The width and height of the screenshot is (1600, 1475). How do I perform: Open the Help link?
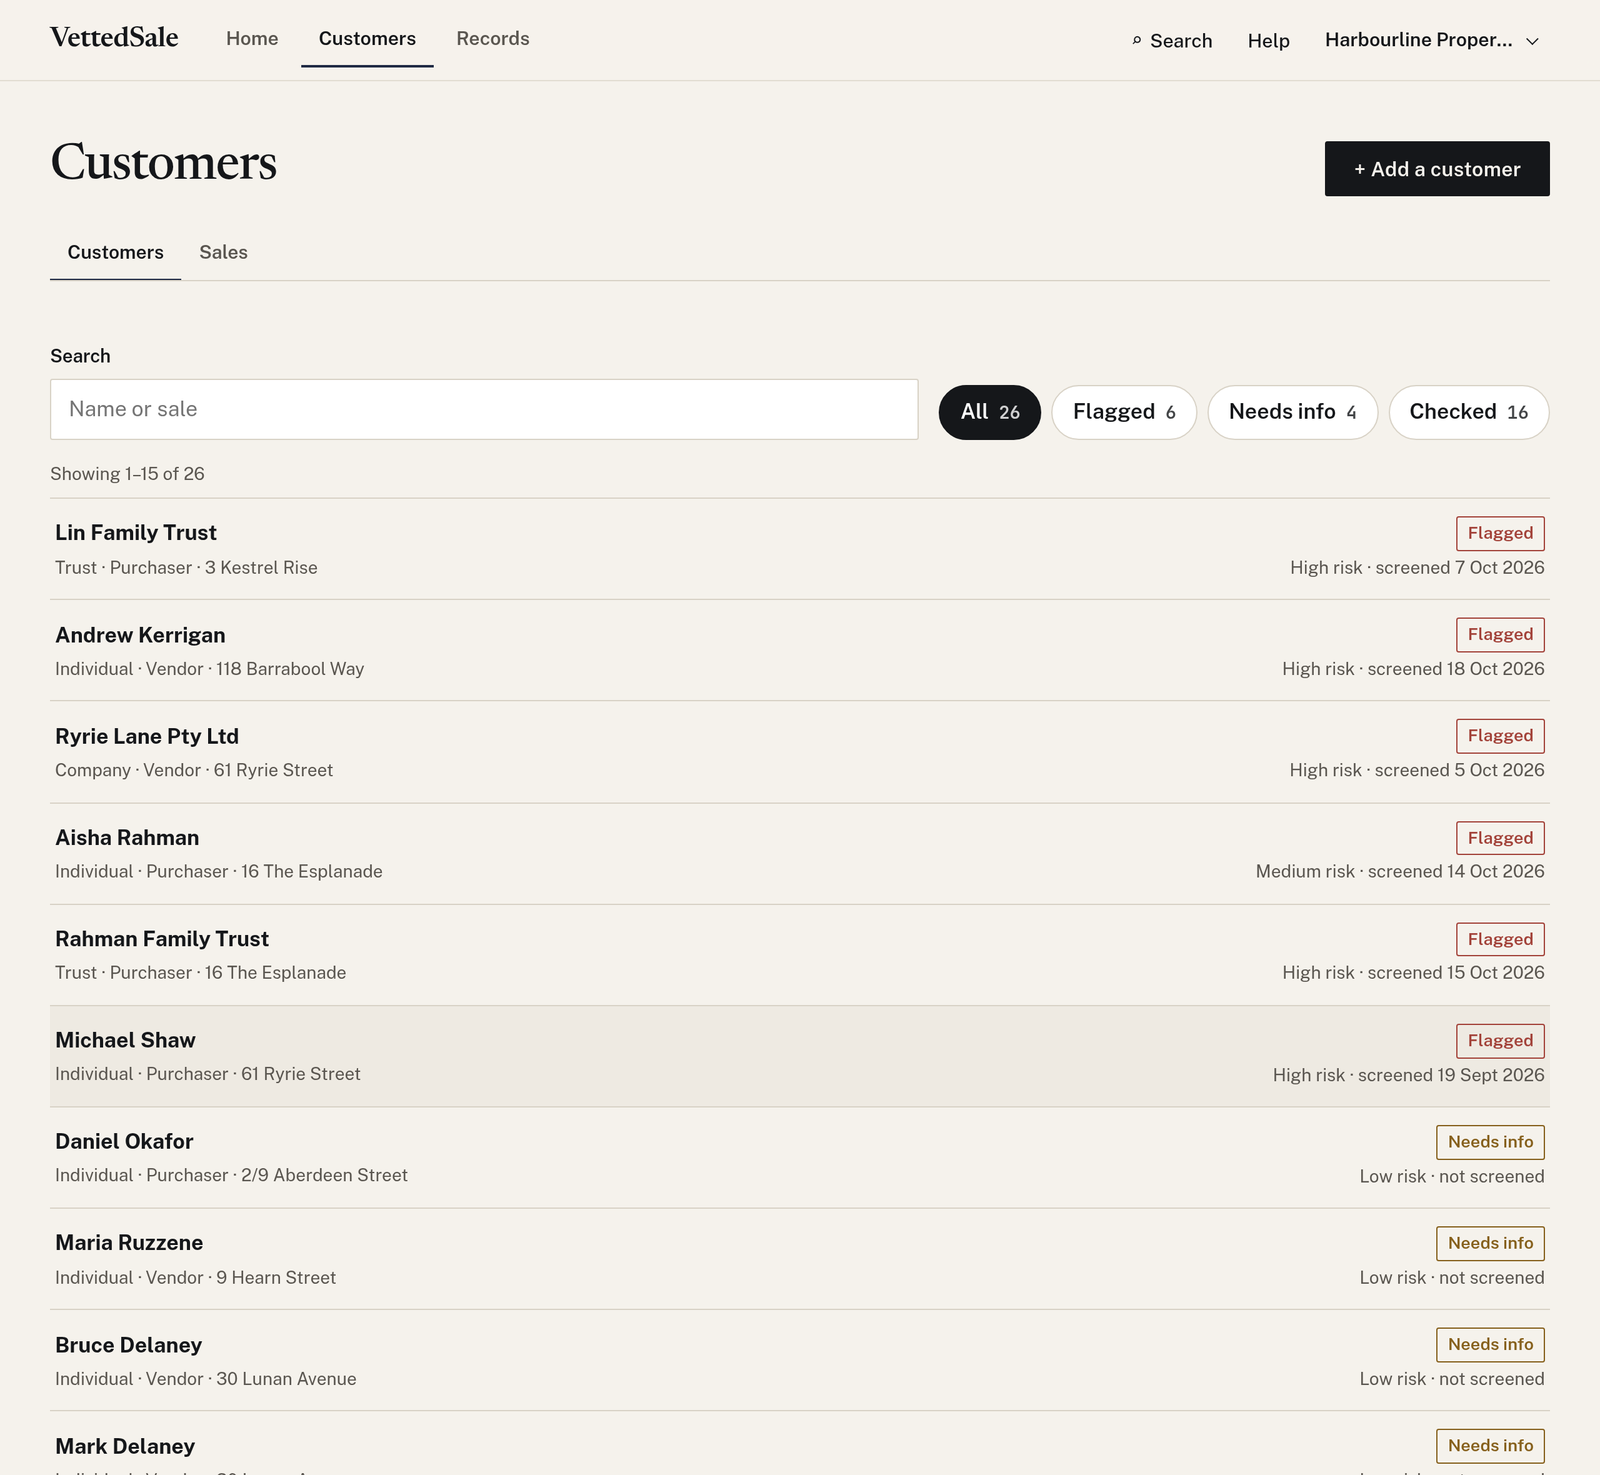click(x=1268, y=41)
